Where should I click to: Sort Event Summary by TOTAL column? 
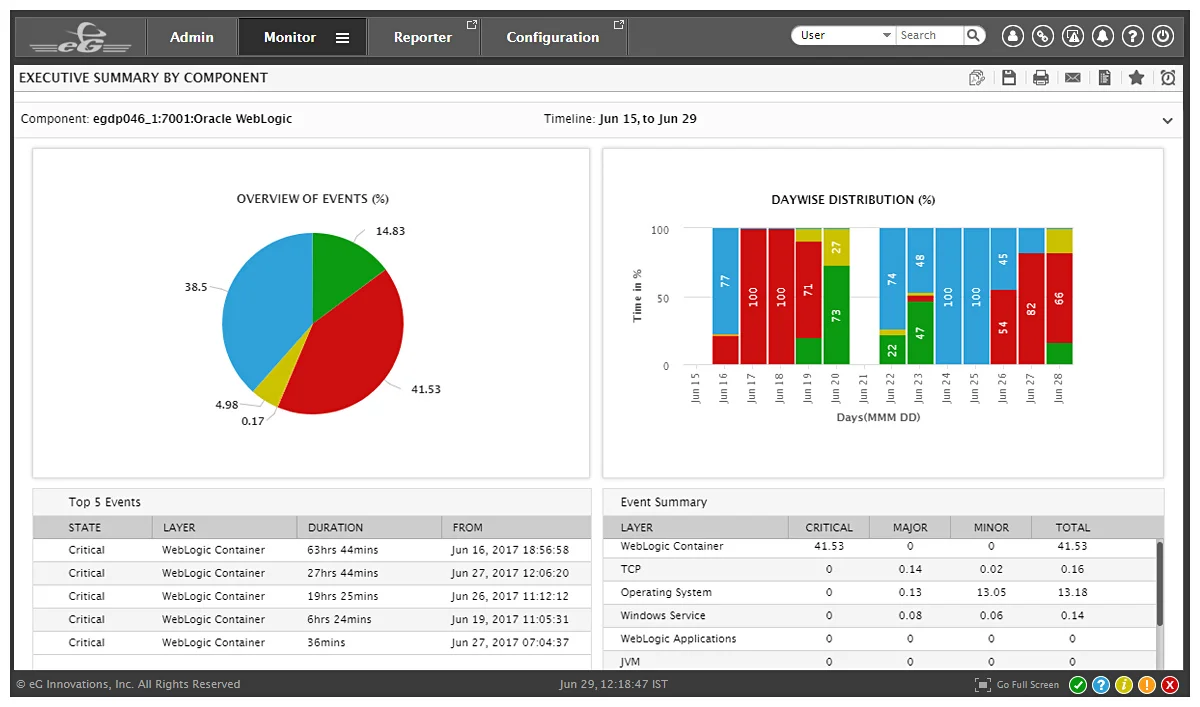1073,527
